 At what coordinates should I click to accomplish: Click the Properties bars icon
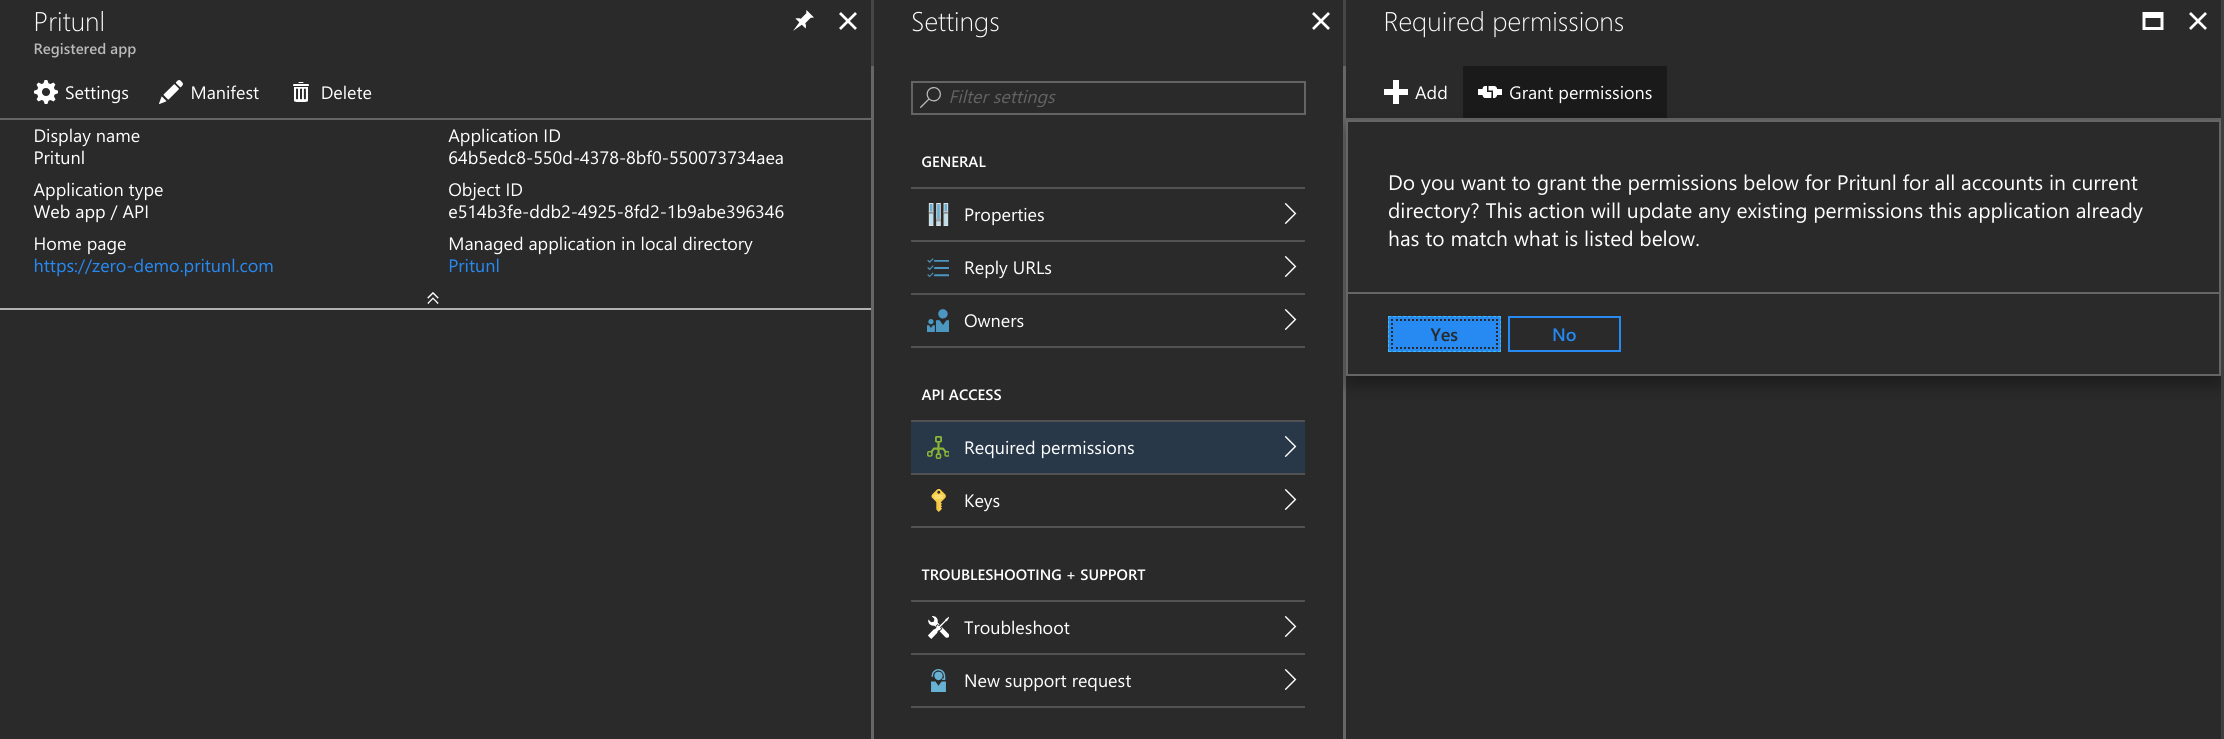pos(938,214)
